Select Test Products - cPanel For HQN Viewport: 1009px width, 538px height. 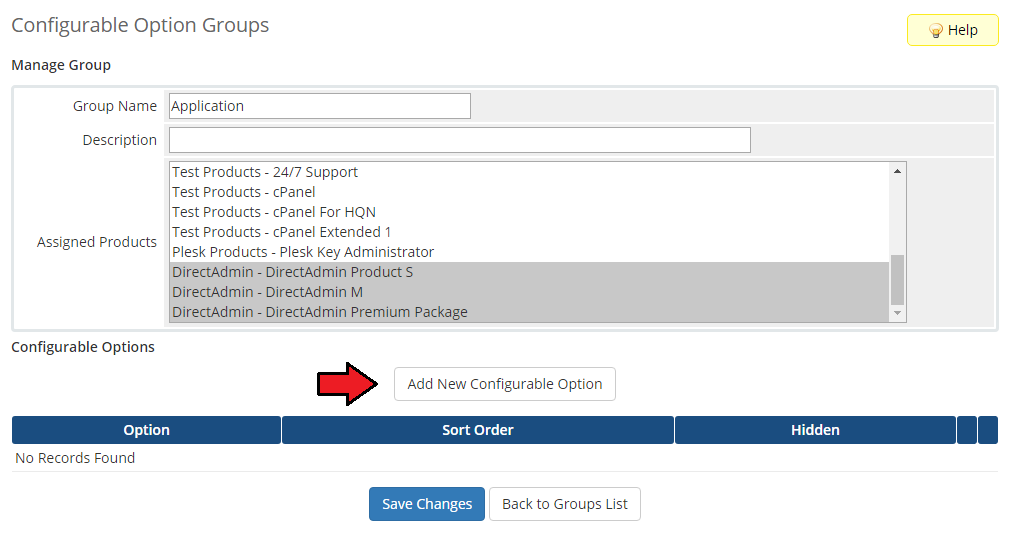(529, 212)
